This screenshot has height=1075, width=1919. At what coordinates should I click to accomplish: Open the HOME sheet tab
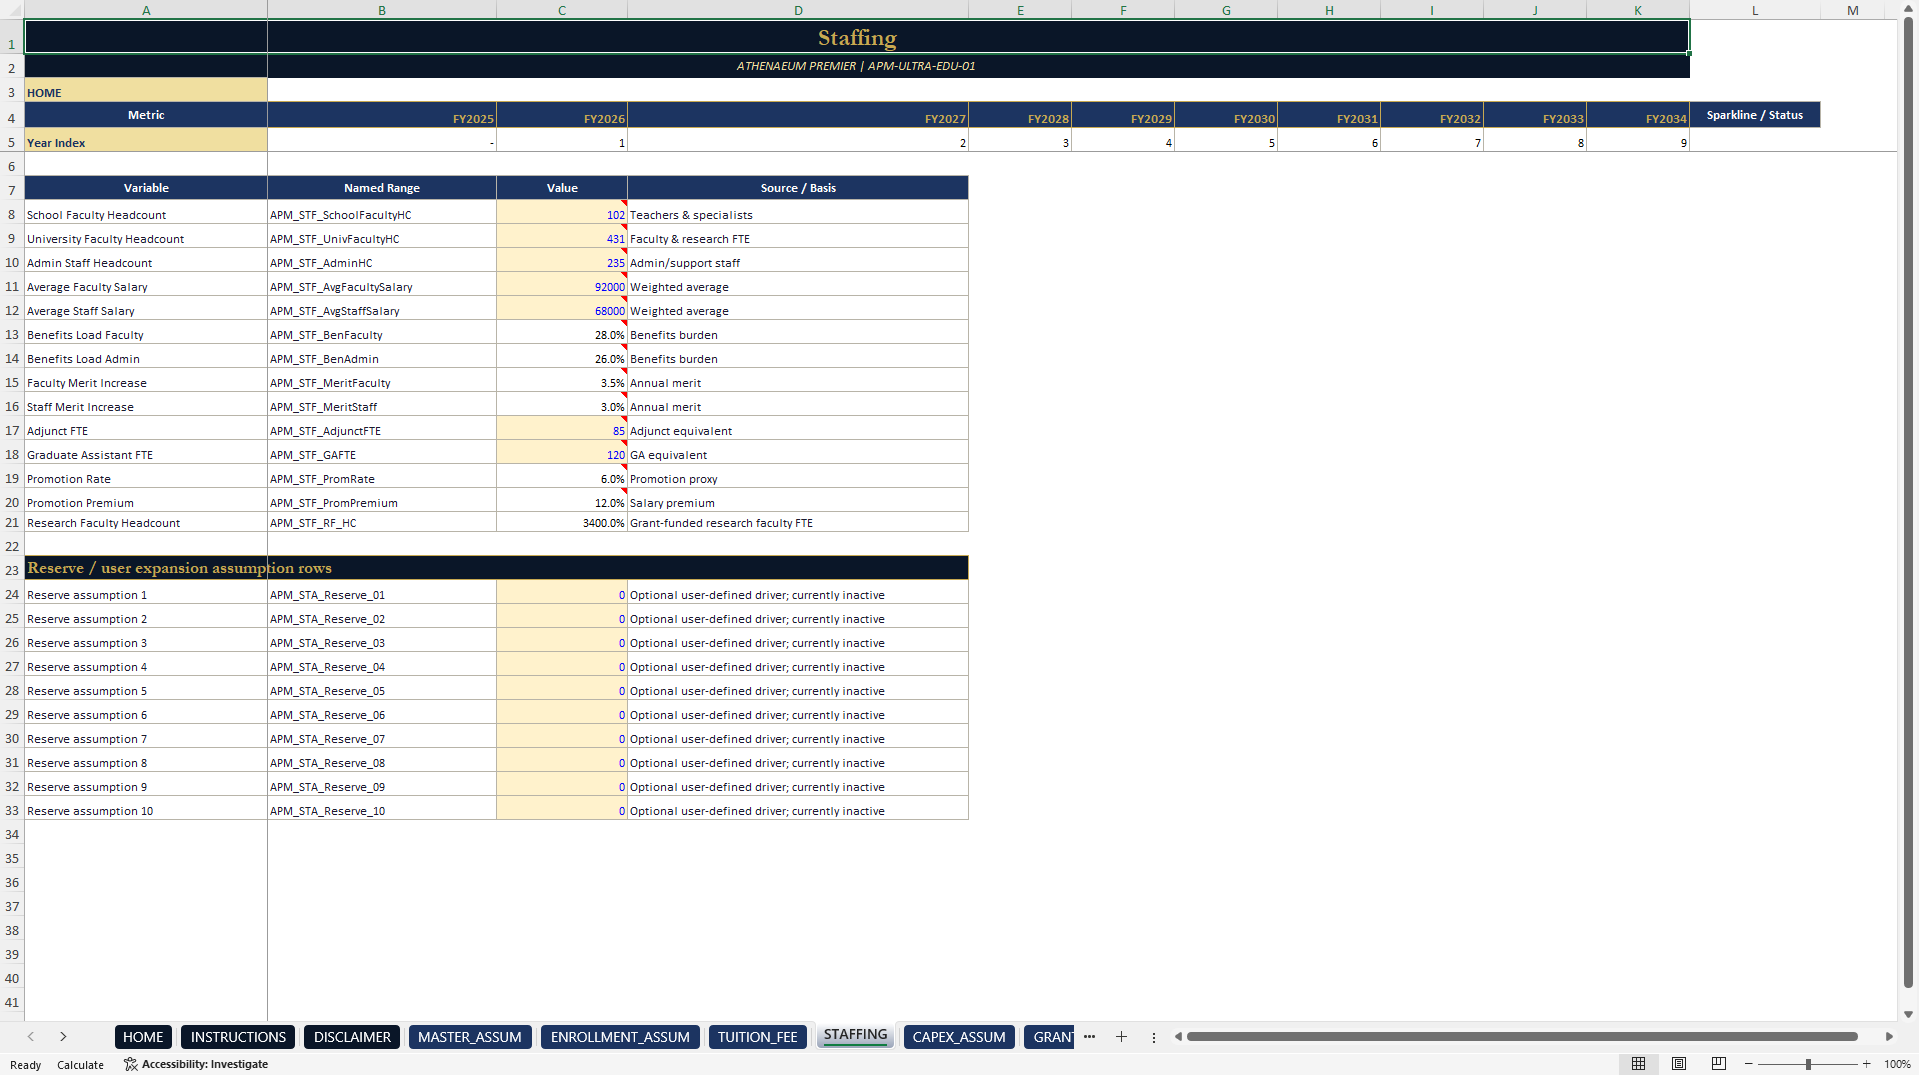click(x=143, y=1037)
